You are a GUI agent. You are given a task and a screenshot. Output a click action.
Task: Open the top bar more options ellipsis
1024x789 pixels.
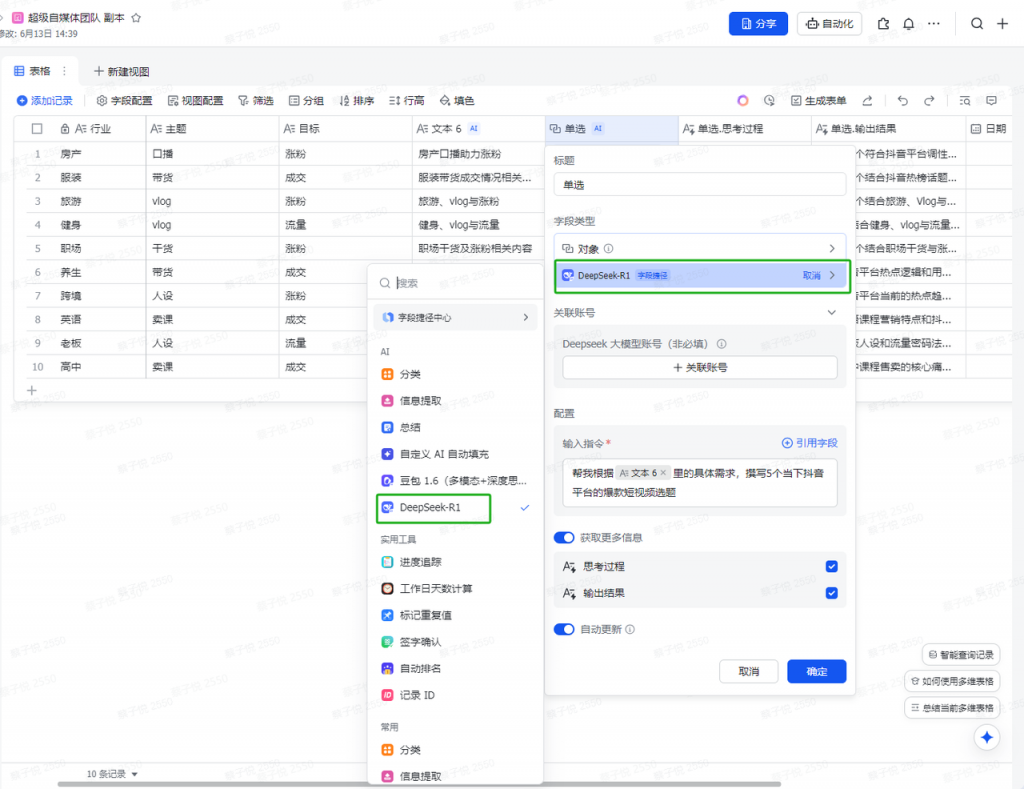(x=934, y=24)
